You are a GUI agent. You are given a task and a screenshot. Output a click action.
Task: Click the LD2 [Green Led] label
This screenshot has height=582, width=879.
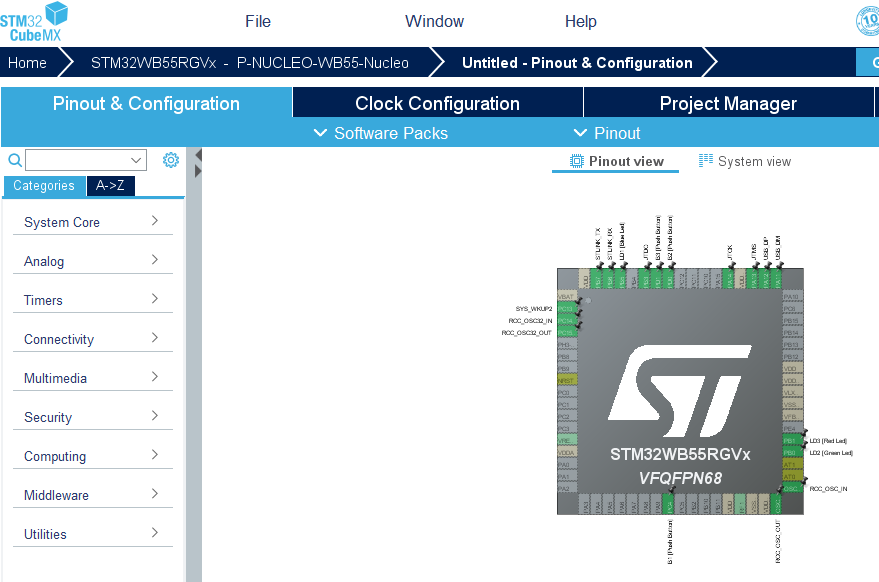pos(831,452)
